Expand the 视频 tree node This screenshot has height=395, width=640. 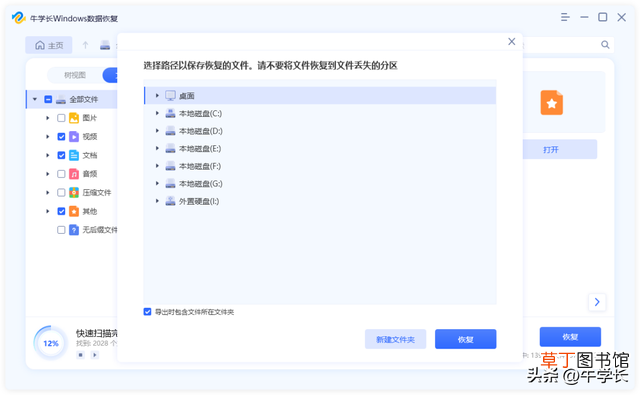click(x=47, y=136)
